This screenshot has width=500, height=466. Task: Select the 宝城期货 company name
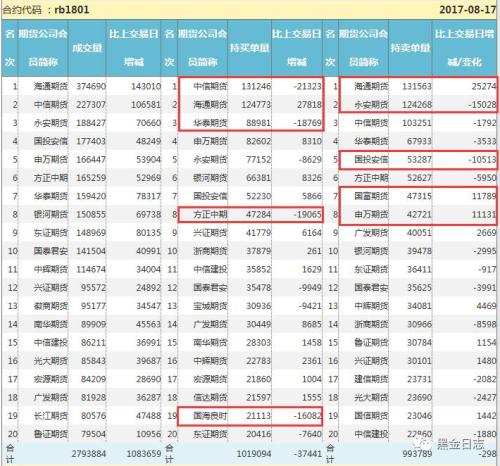(210, 306)
